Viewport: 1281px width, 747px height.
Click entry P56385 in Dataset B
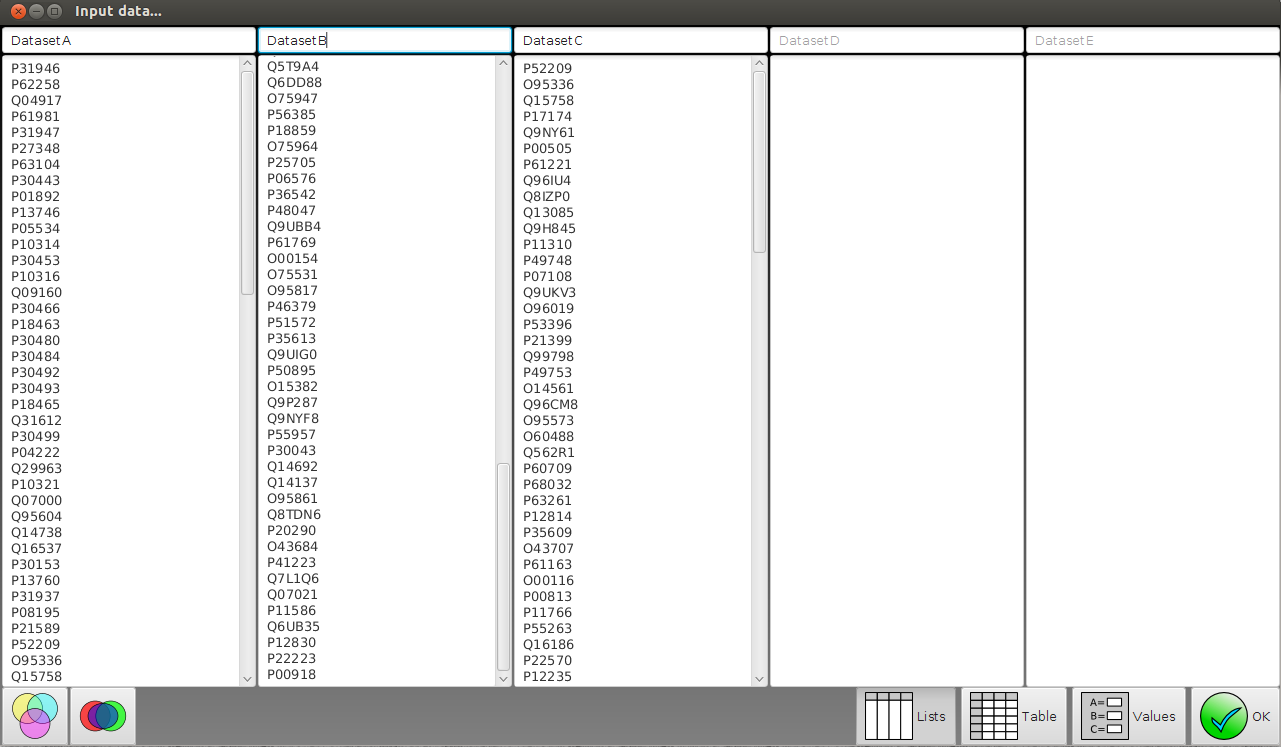click(x=292, y=114)
